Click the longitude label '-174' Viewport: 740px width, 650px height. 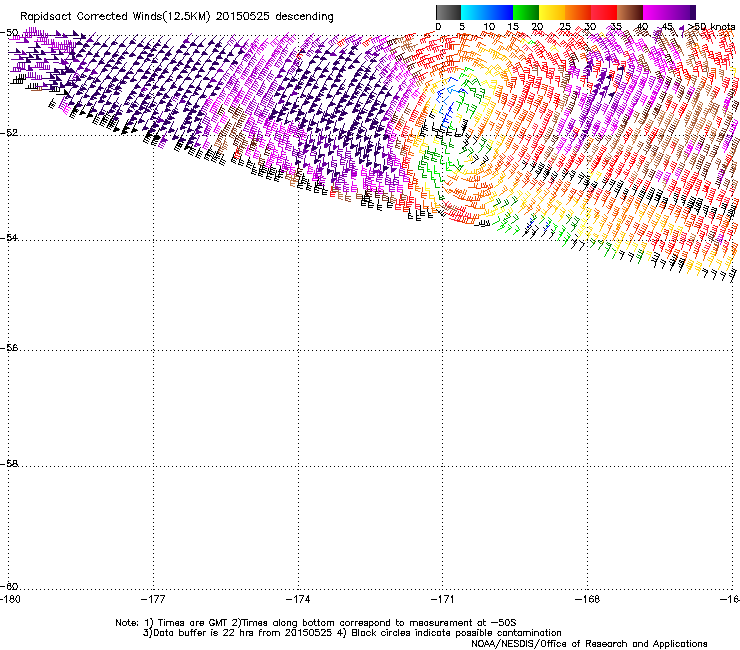pyautogui.click(x=298, y=599)
